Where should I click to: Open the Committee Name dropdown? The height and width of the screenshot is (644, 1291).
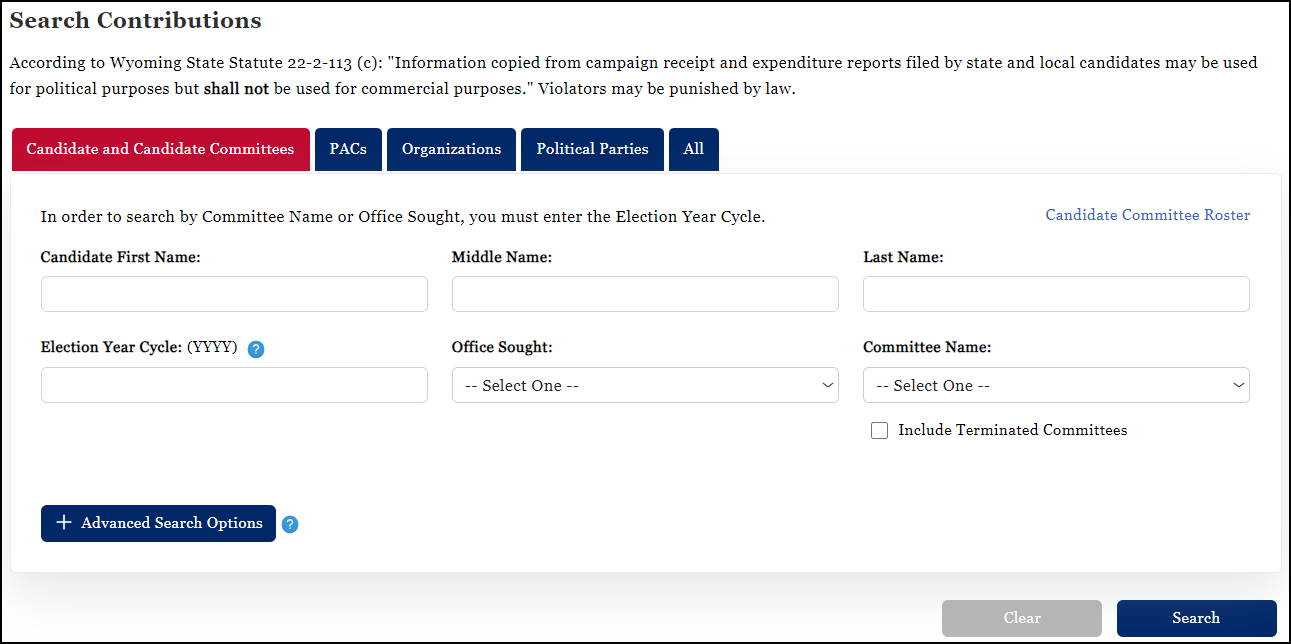point(1056,385)
